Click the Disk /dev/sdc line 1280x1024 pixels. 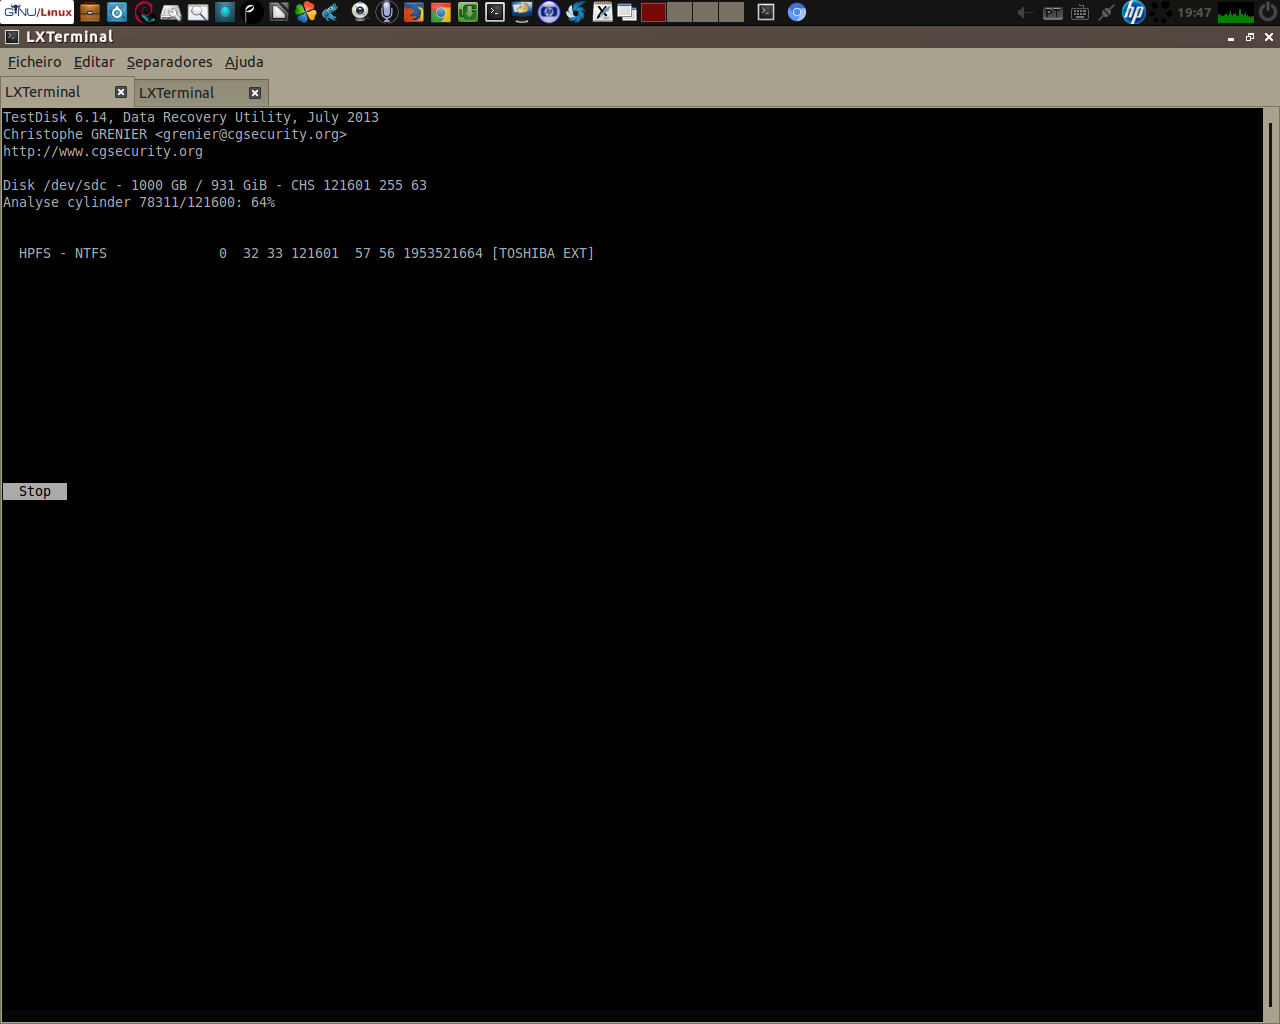[x=215, y=185]
